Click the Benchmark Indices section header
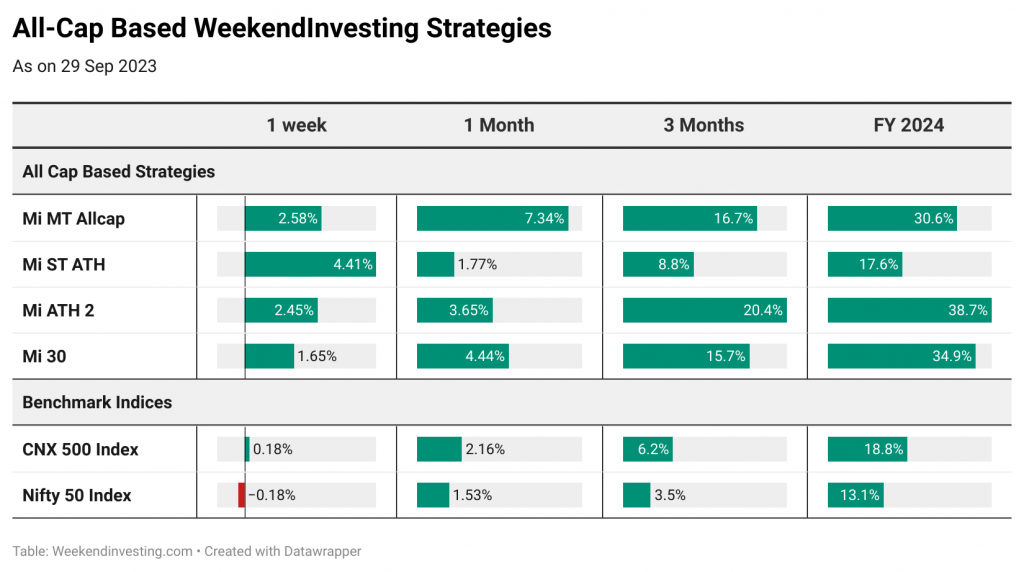The height and width of the screenshot is (572, 1024). tap(97, 402)
